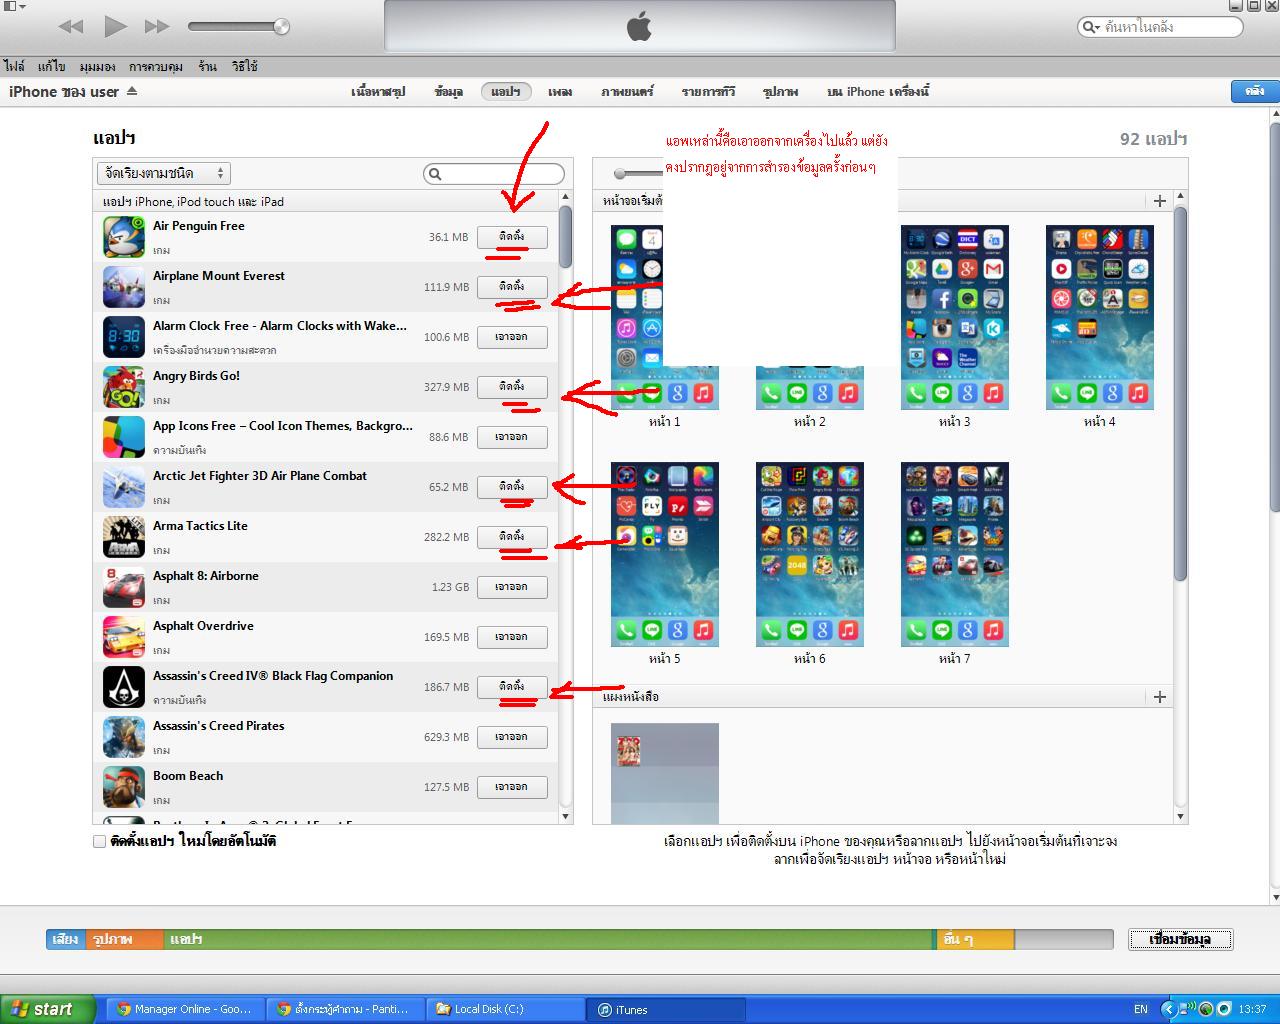Click the ค้นหาในคลัง library search field

[x=1160, y=27]
